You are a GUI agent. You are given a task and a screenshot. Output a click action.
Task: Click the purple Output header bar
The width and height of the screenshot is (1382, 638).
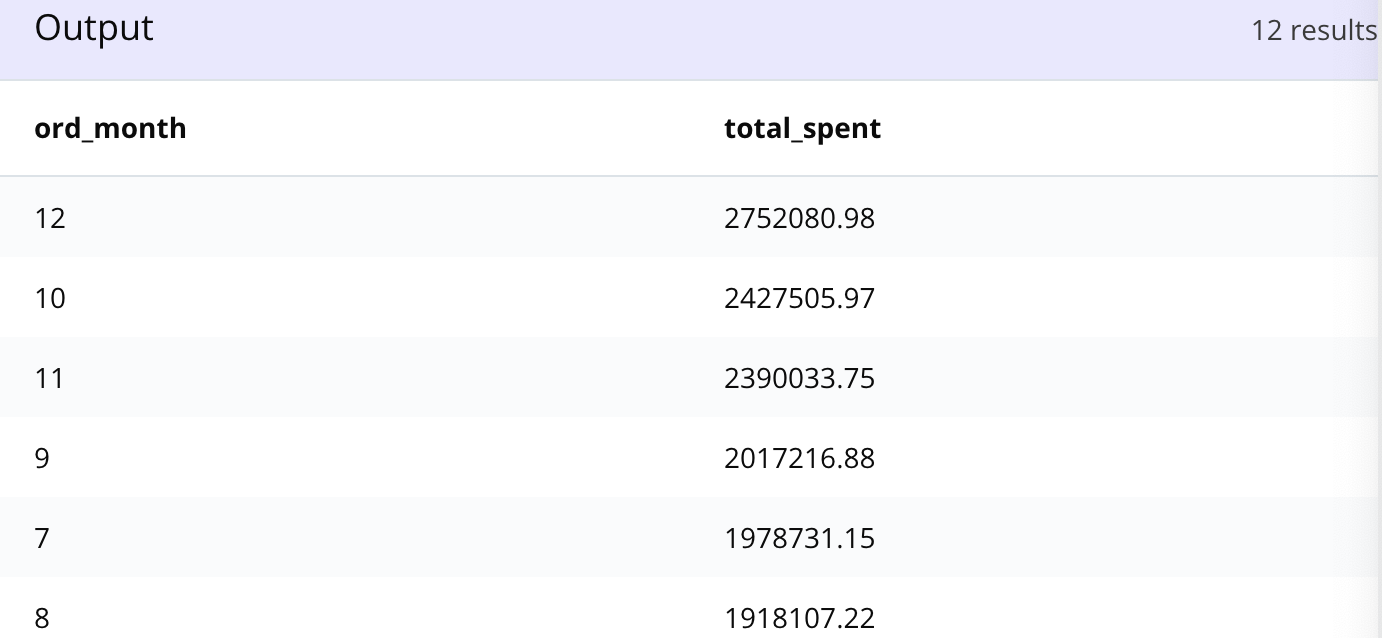690,40
